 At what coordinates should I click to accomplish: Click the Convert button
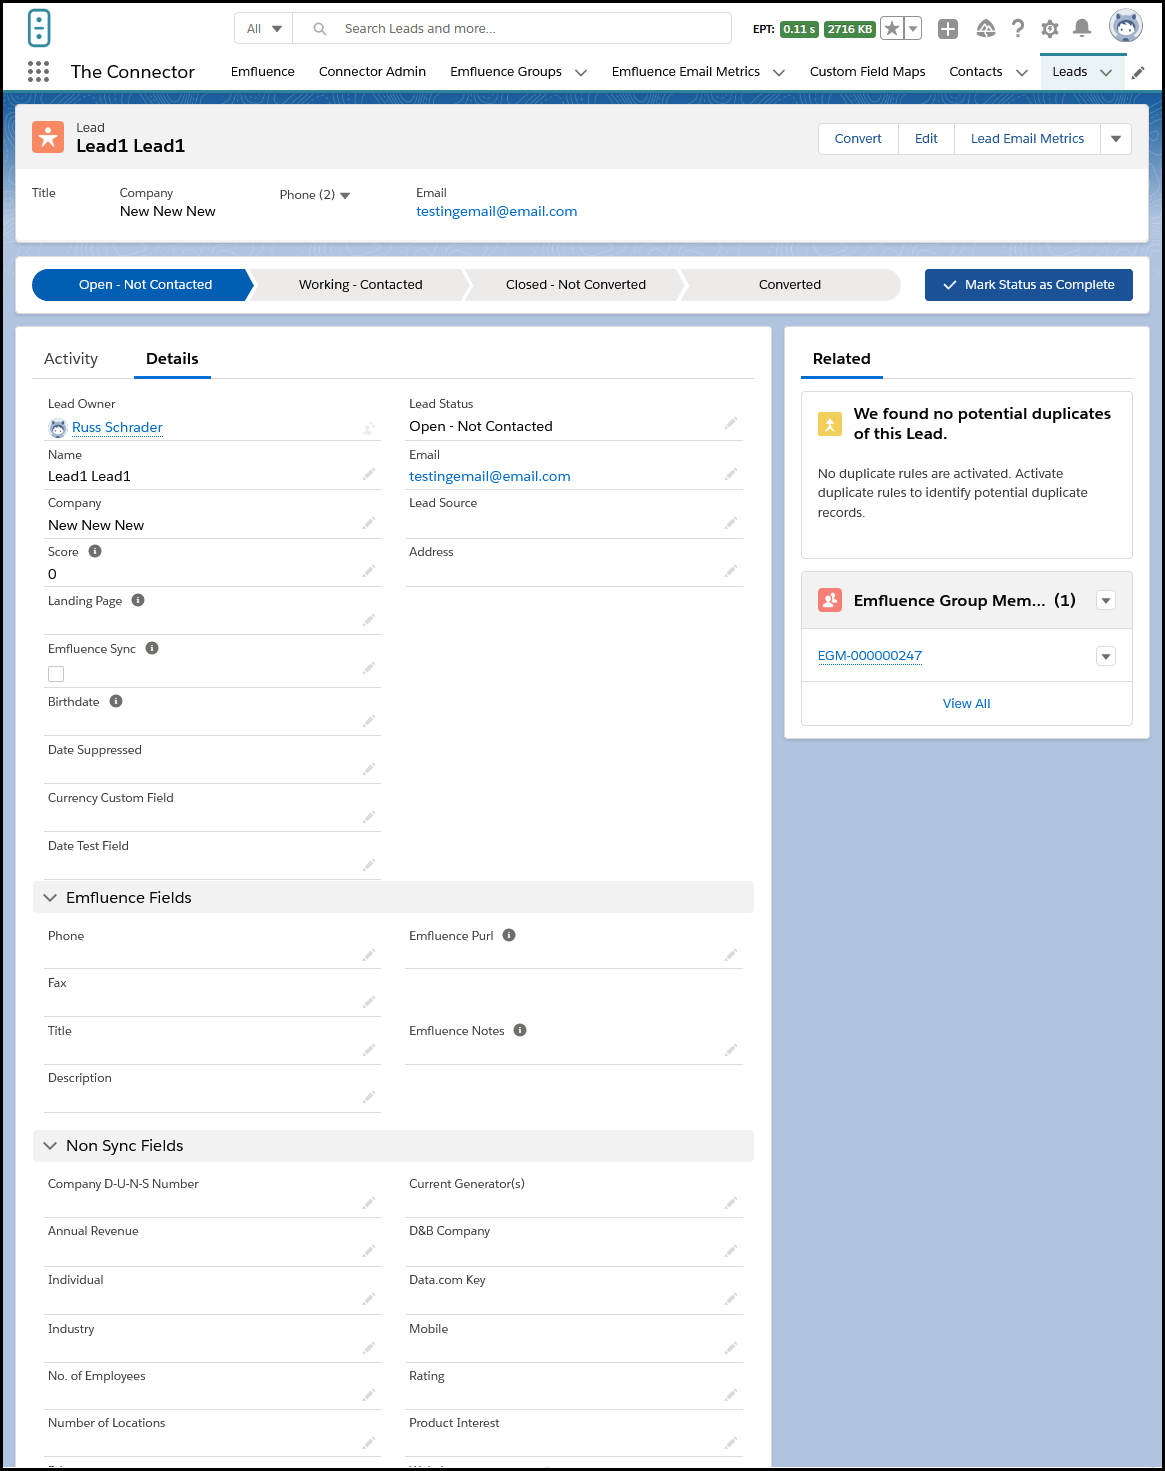[858, 139]
